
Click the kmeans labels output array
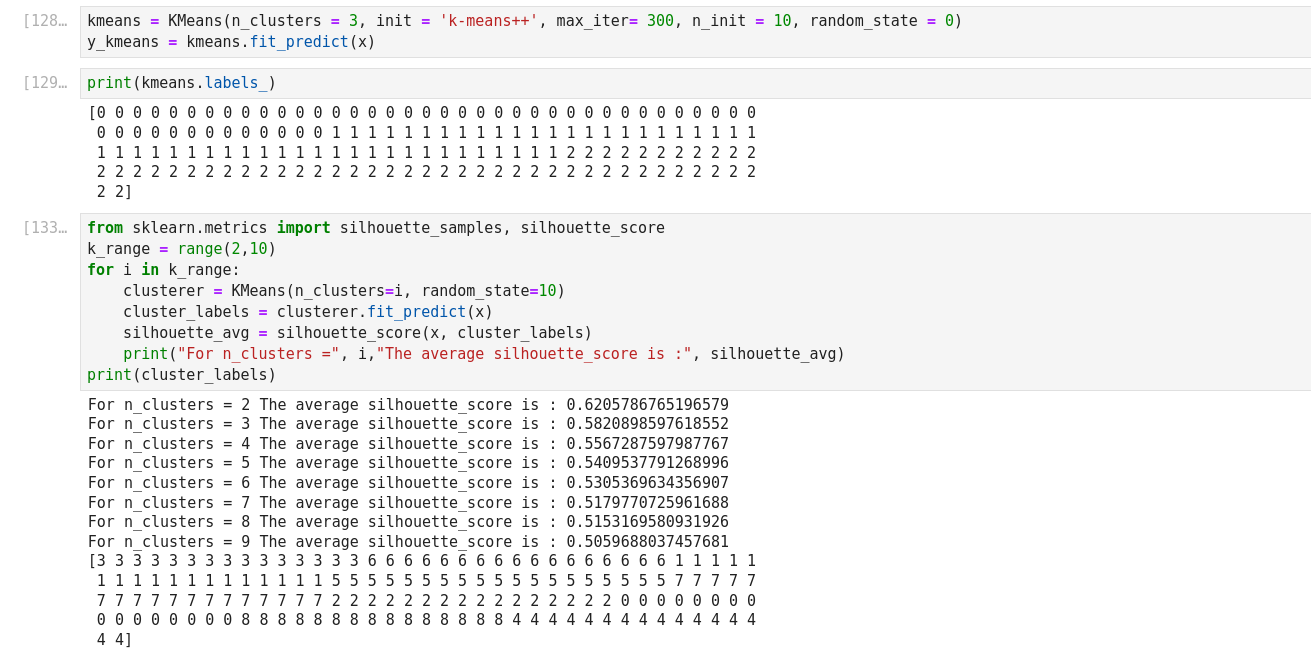[421, 152]
